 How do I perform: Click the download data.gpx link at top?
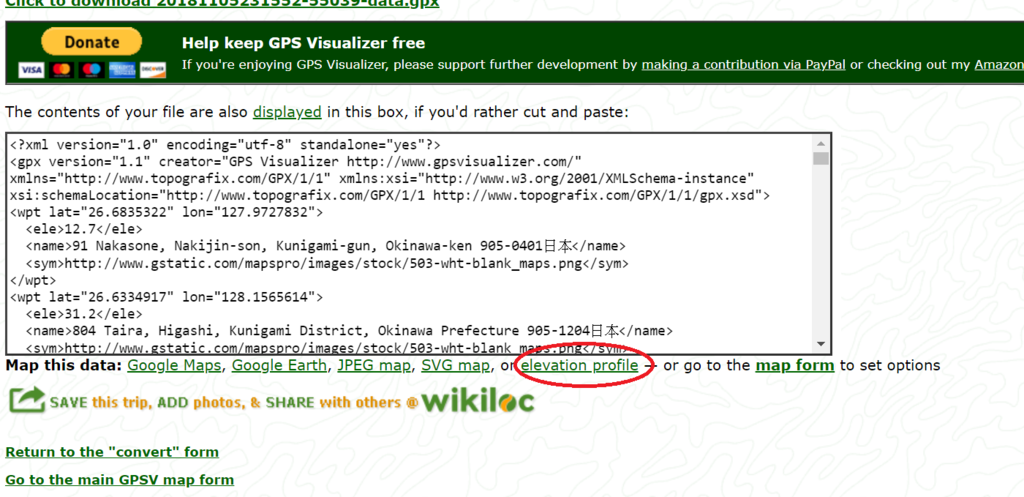coord(222,3)
